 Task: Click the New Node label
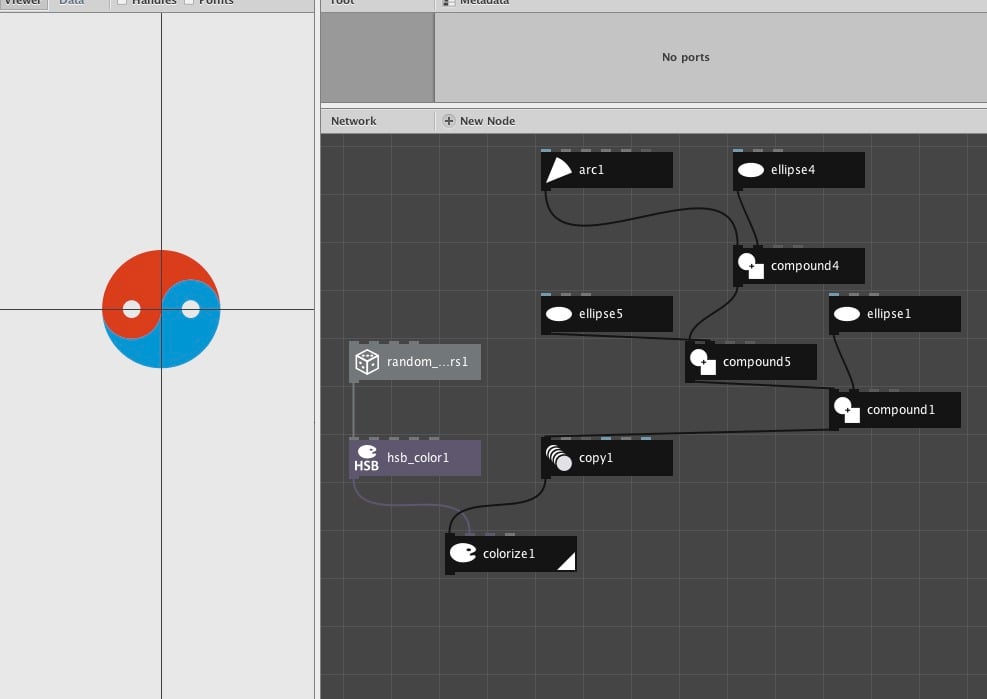tap(487, 121)
